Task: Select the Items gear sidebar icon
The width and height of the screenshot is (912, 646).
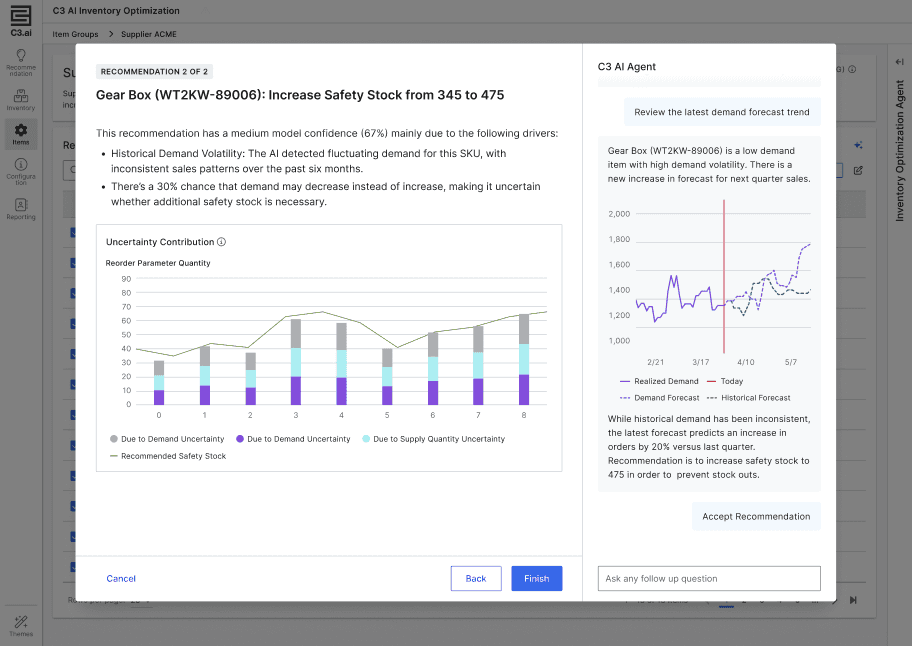Action: (21, 134)
